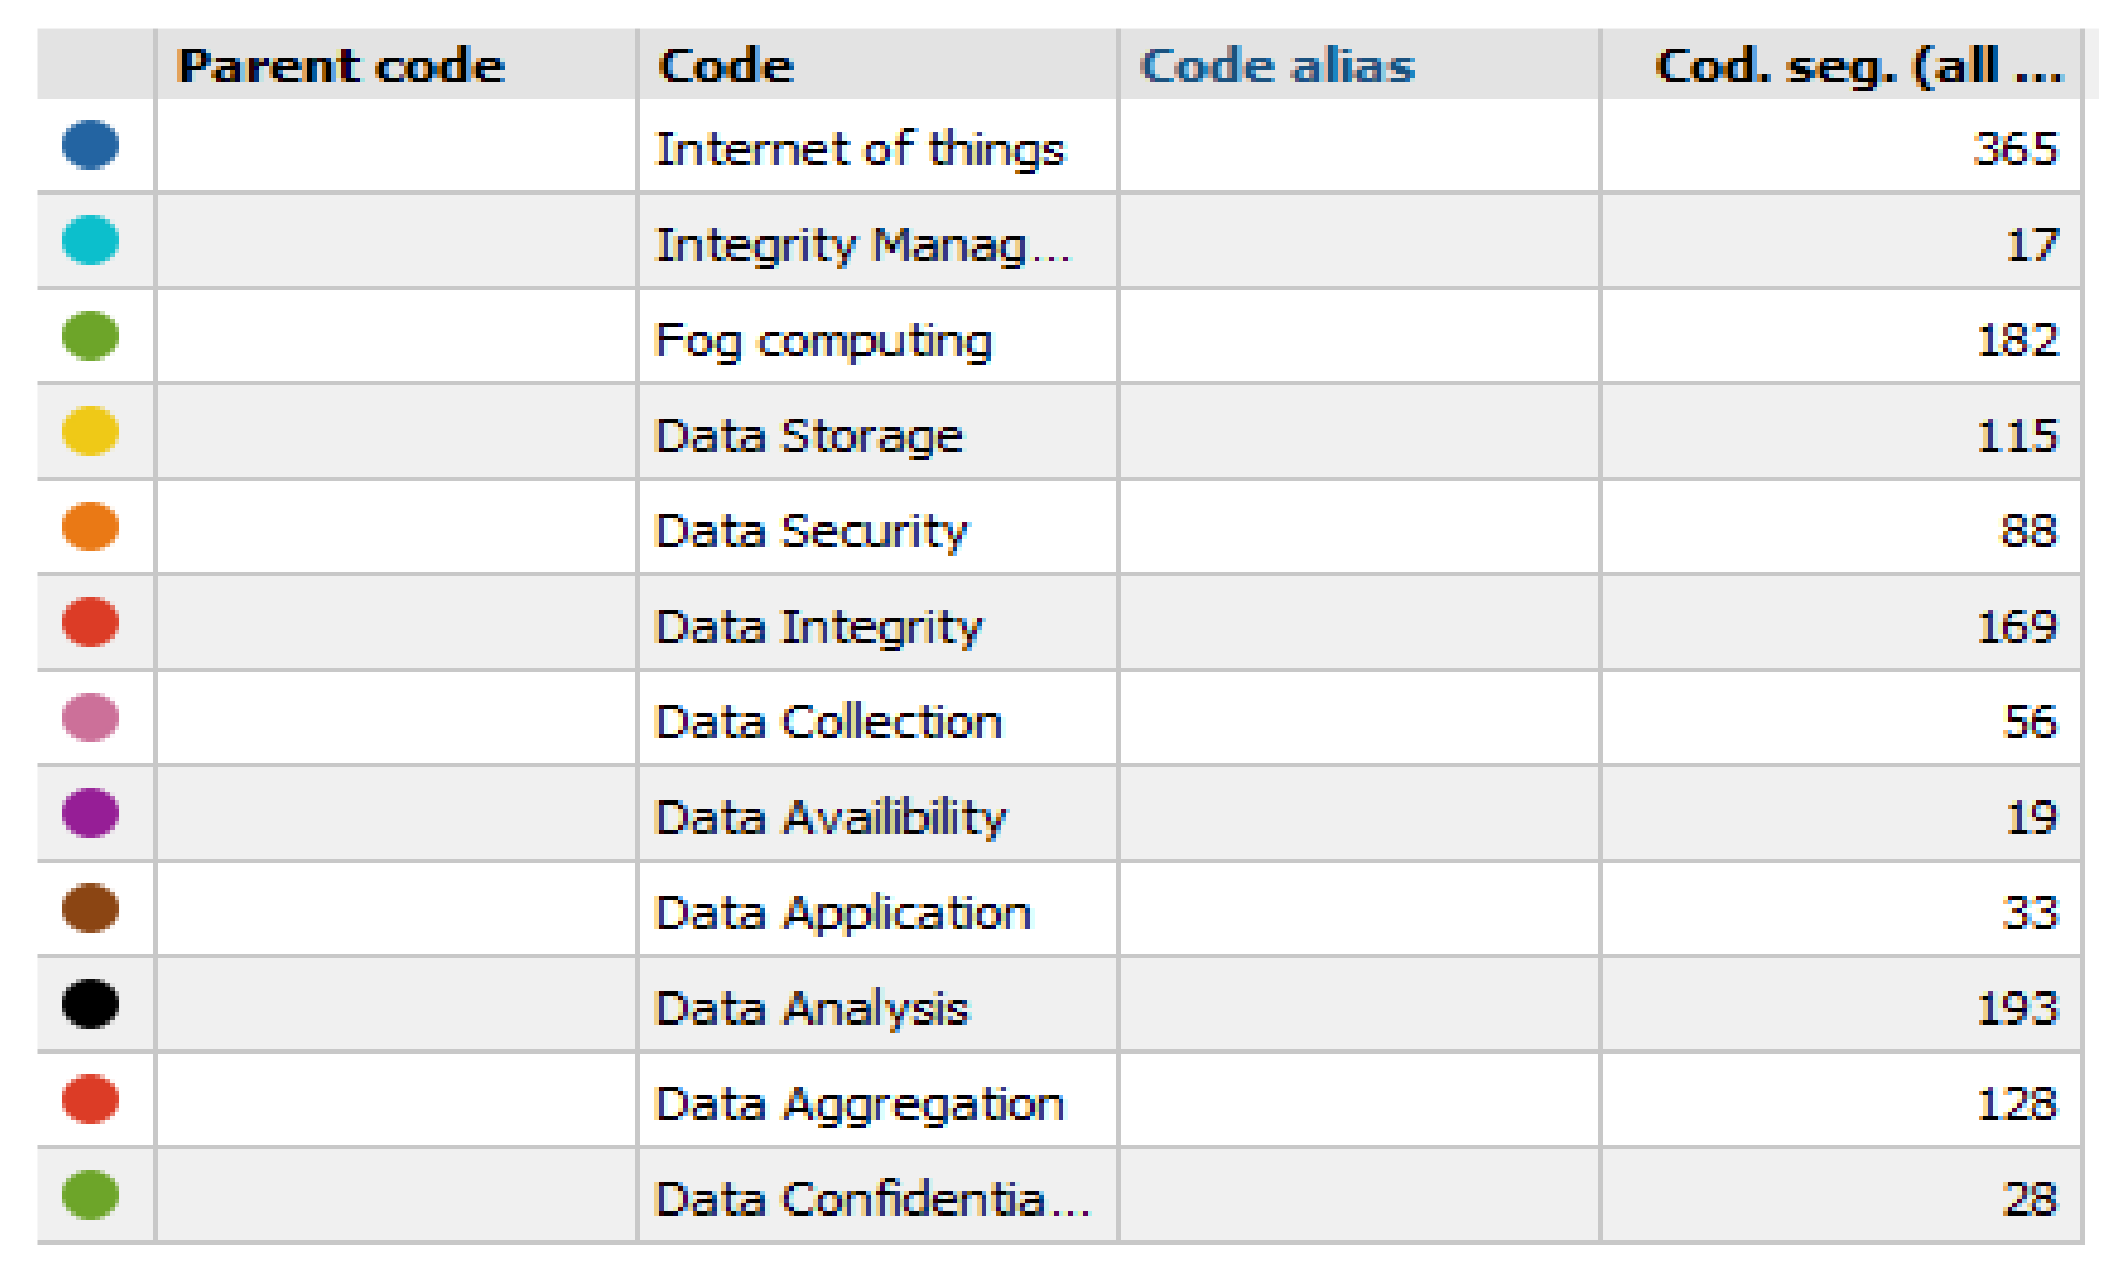Select the Data Integrity code name

coord(818,627)
